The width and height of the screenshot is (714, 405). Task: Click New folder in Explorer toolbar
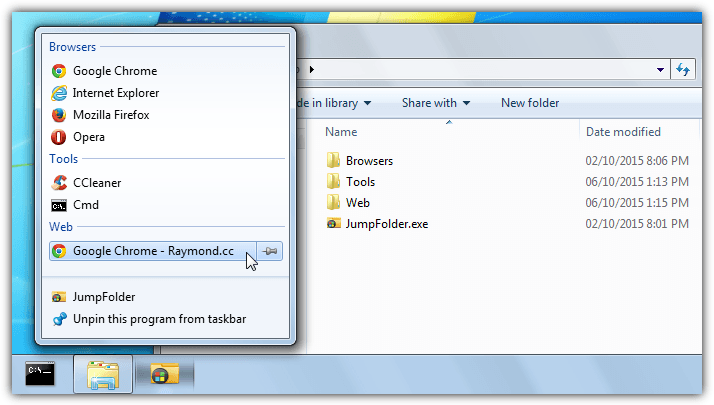pos(530,103)
